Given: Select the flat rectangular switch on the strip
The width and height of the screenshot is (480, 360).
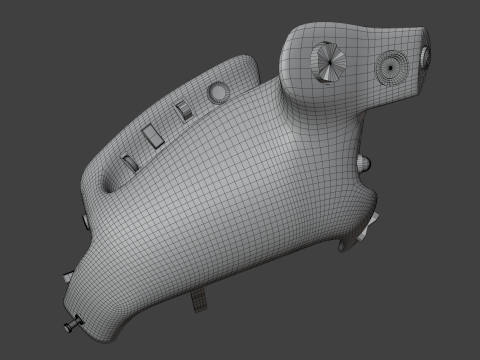Looking at the screenshot, I should (153, 136).
